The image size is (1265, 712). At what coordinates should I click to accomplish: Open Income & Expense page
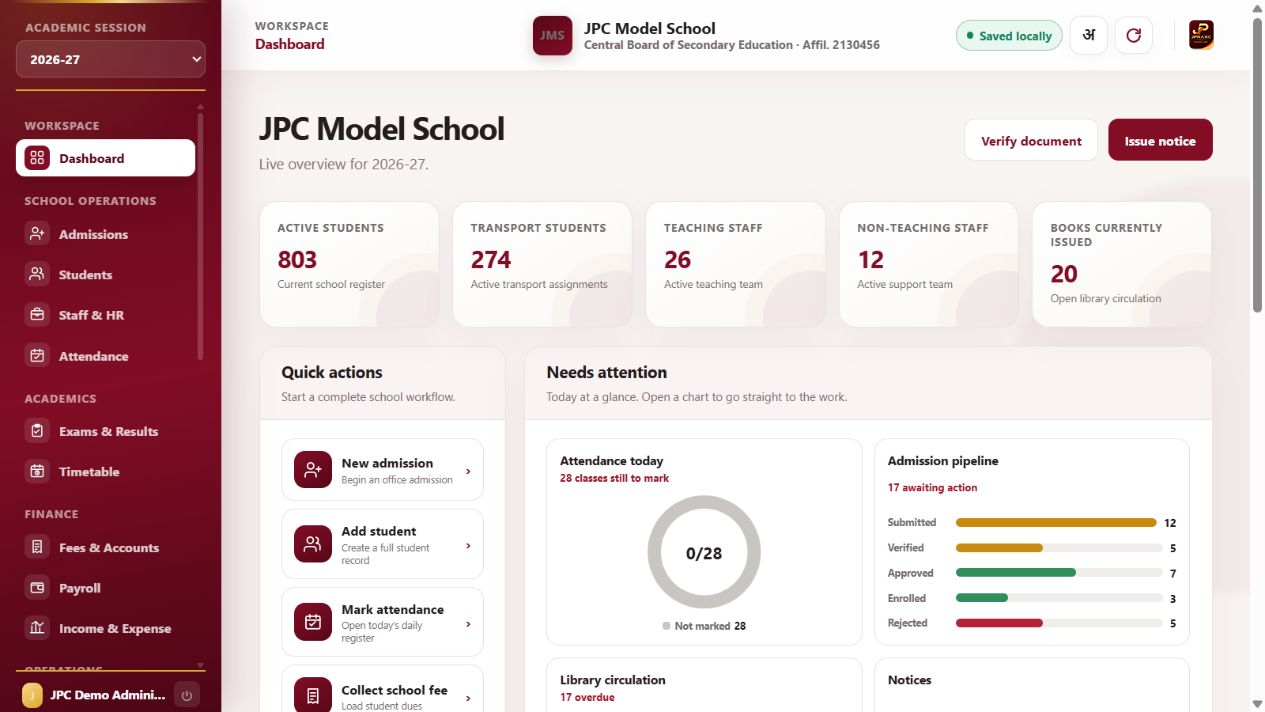pyautogui.click(x=105, y=628)
